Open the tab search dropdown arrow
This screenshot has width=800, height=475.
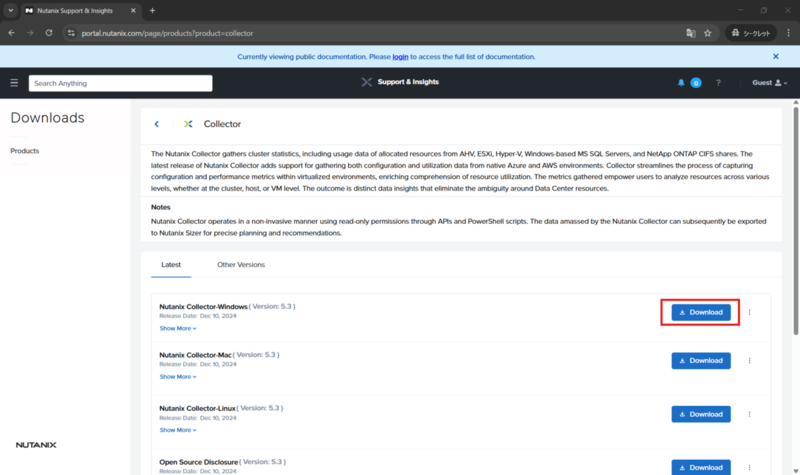(10, 11)
